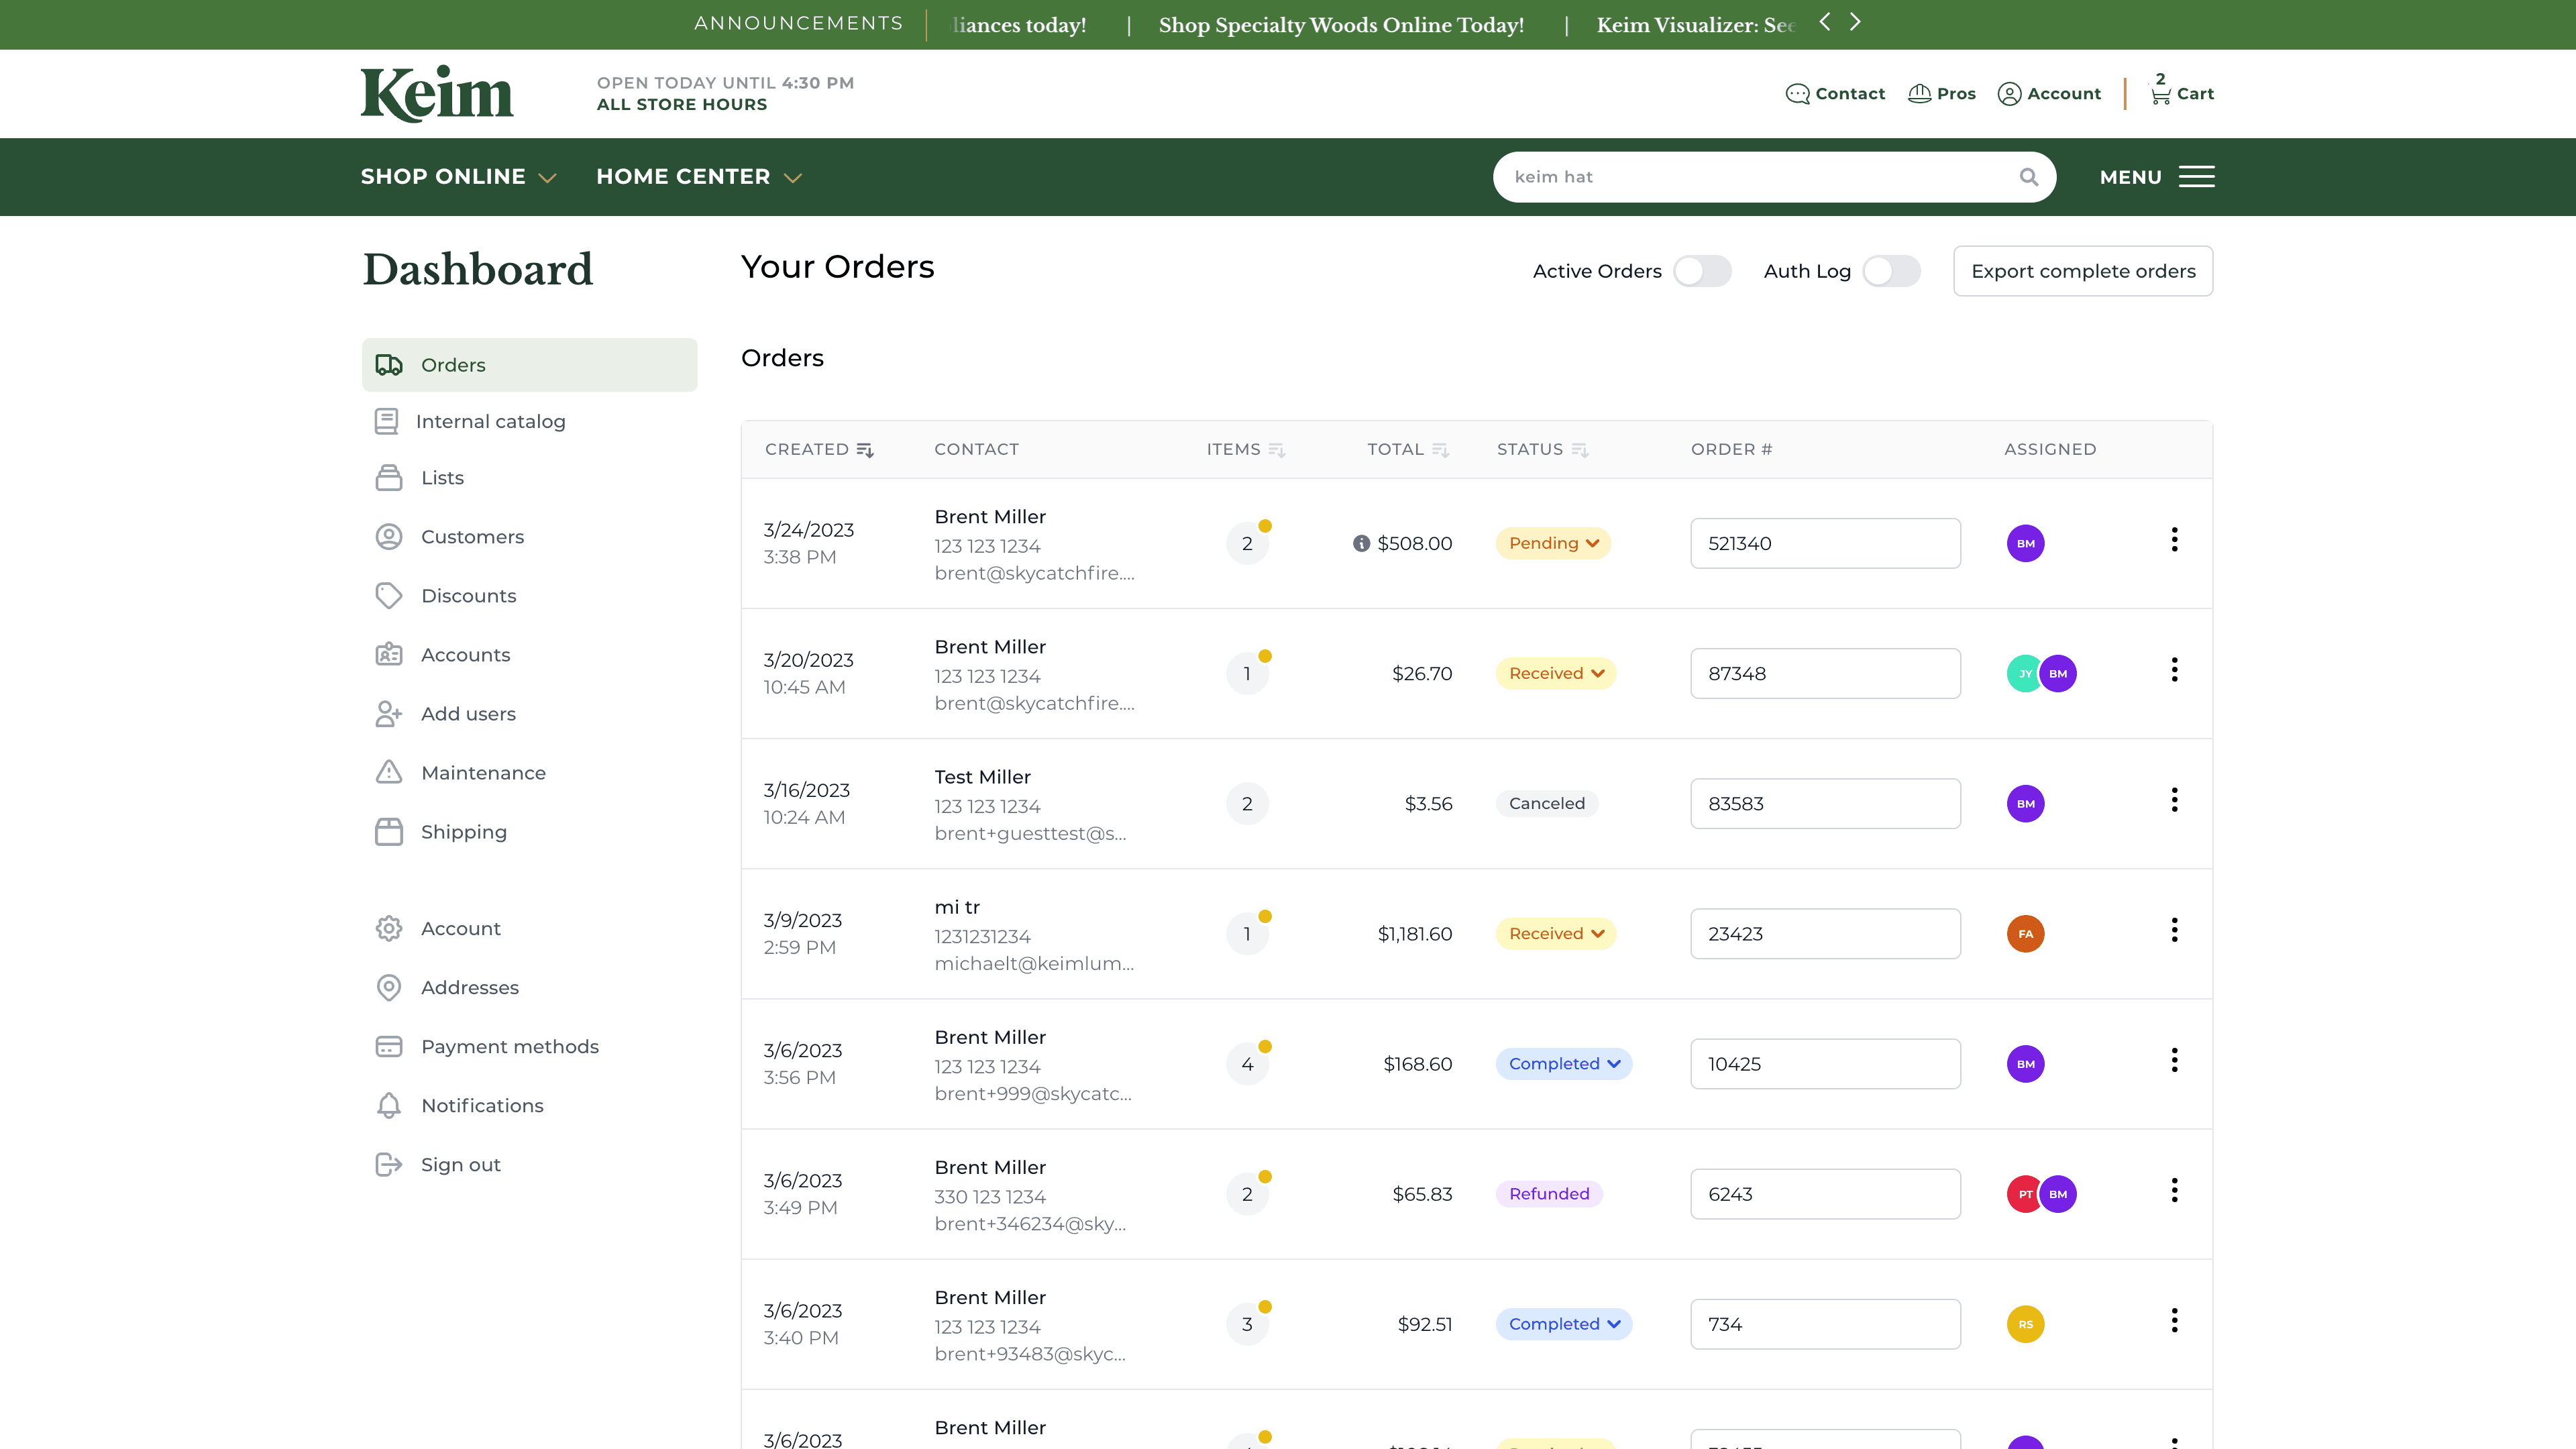Open hamburger MENU icon
Screen dimensions: 2576x1449
pyautogui.click(x=2196, y=177)
